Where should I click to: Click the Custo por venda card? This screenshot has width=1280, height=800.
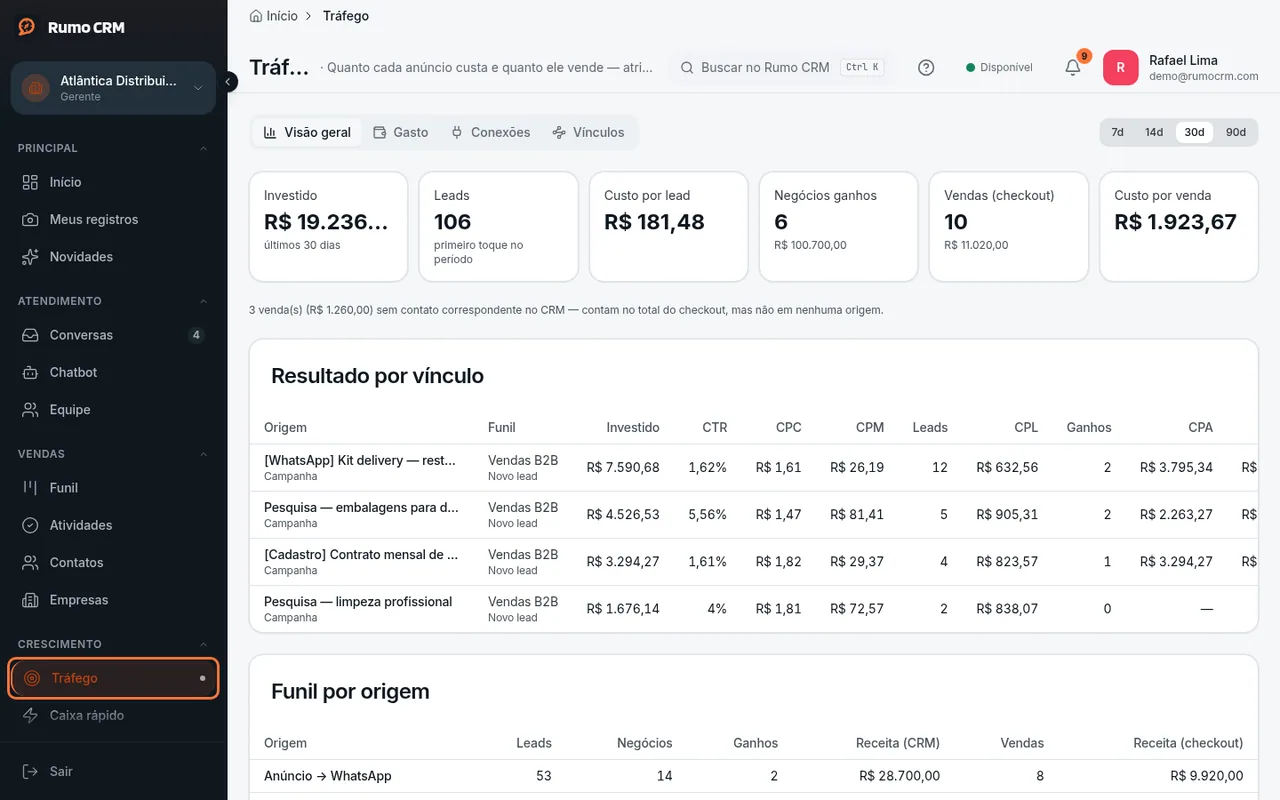click(1178, 227)
